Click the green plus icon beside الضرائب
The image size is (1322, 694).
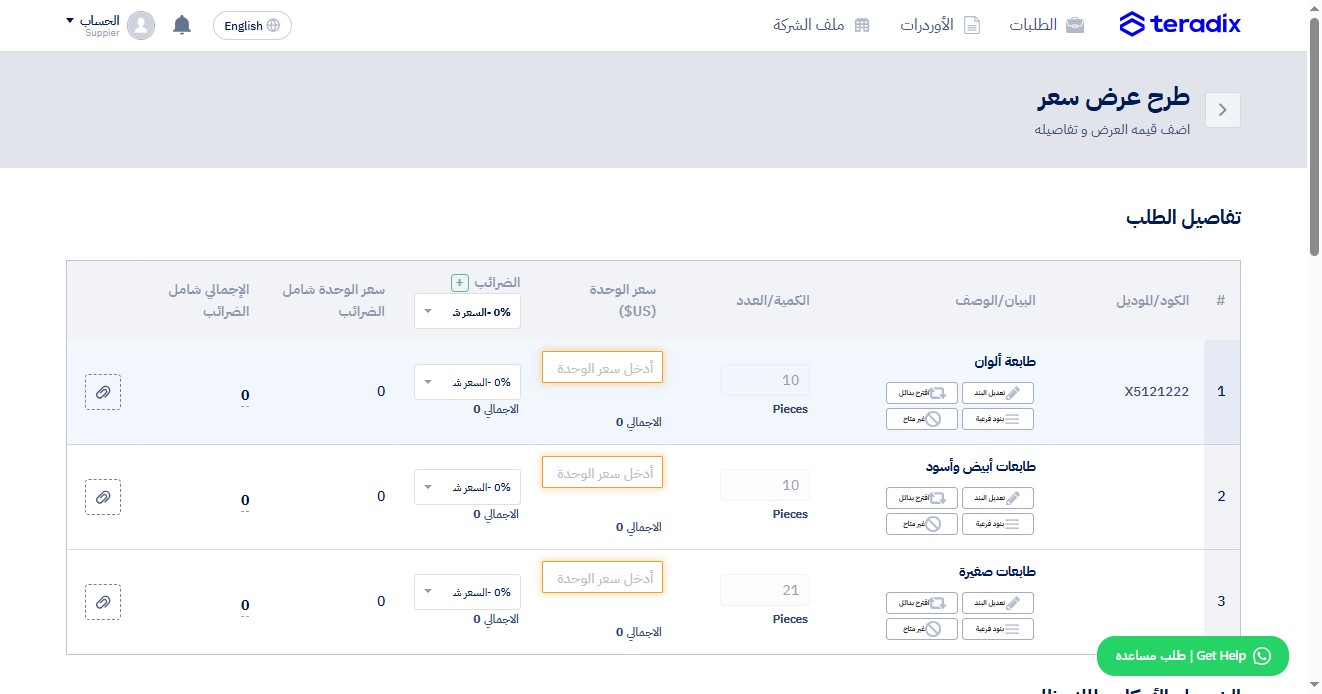click(x=459, y=283)
